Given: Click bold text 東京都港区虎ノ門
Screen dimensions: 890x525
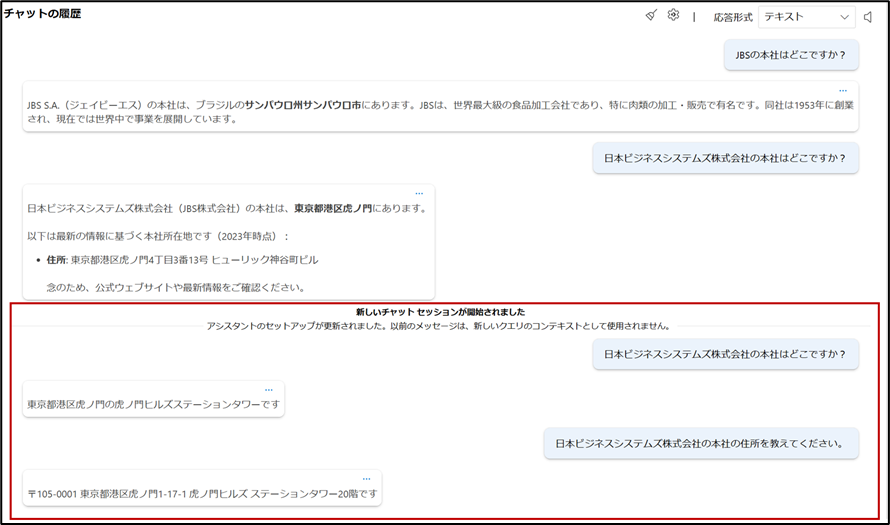Looking at the screenshot, I should pos(333,208).
